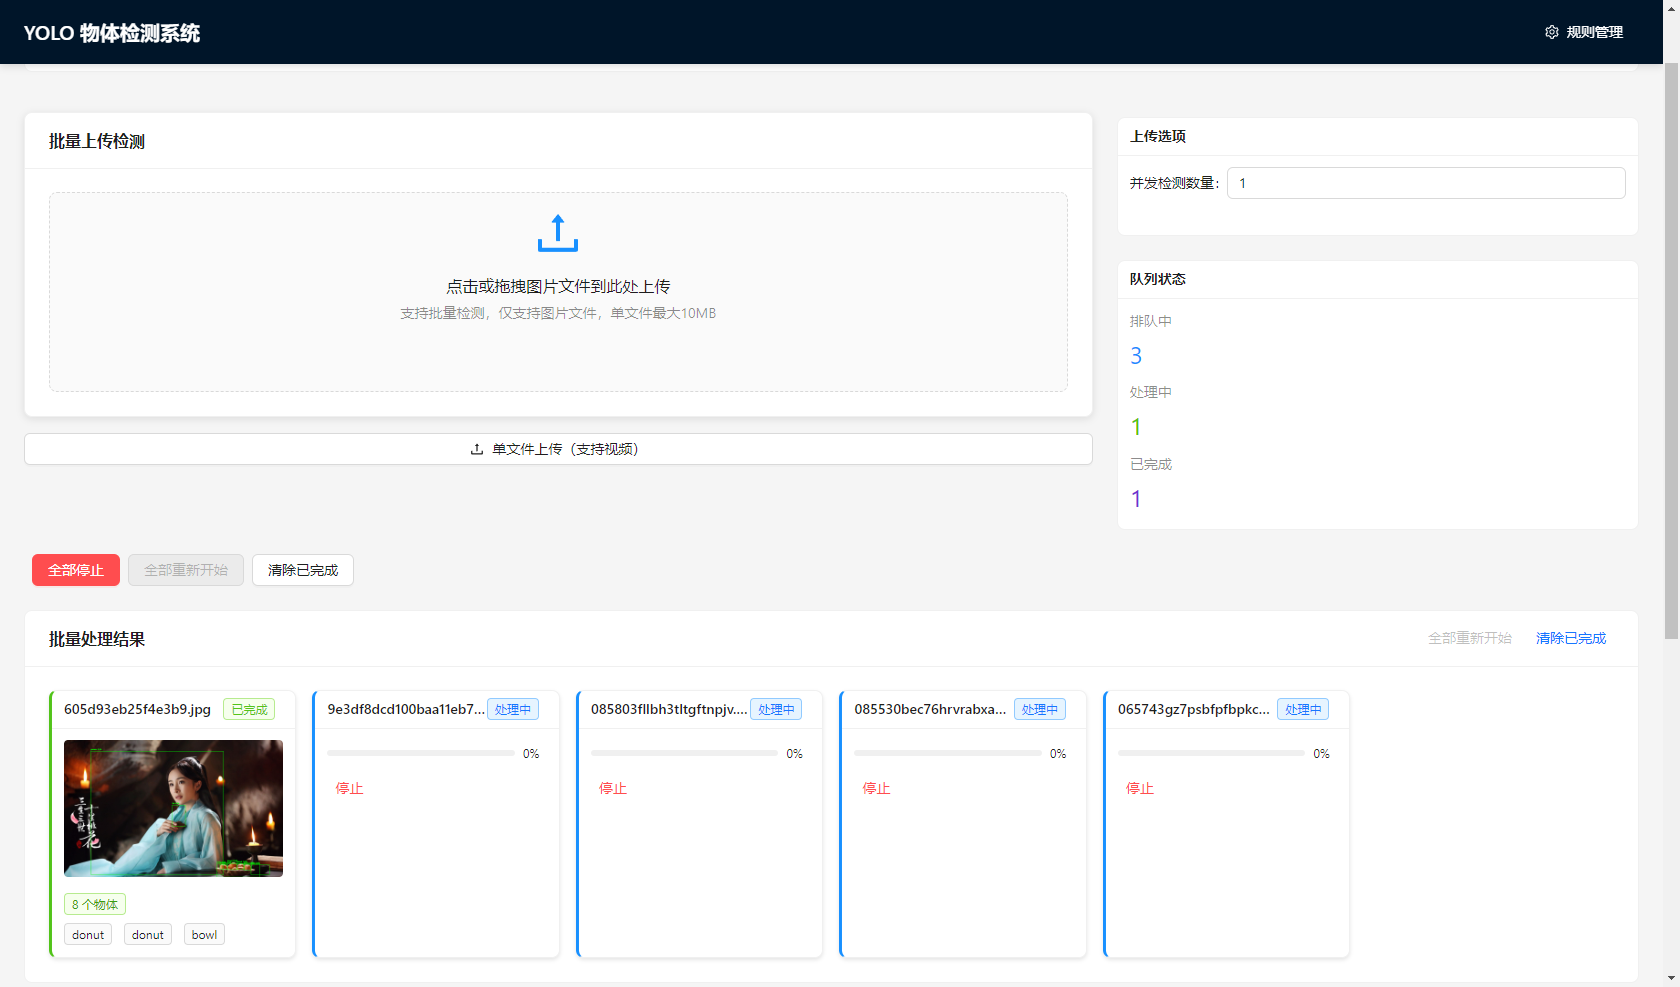The height and width of the screenshot is (987, 1680).
Task: Click the upload arrow icon in drop zone
Action: [558, 232]
